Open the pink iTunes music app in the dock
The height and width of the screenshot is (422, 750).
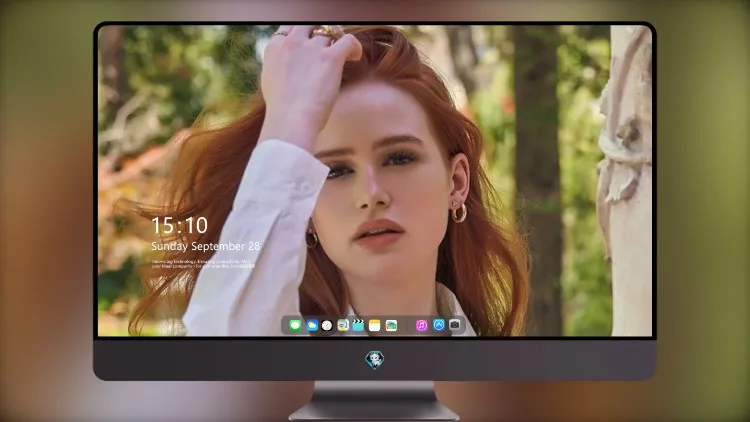point(421,326)
